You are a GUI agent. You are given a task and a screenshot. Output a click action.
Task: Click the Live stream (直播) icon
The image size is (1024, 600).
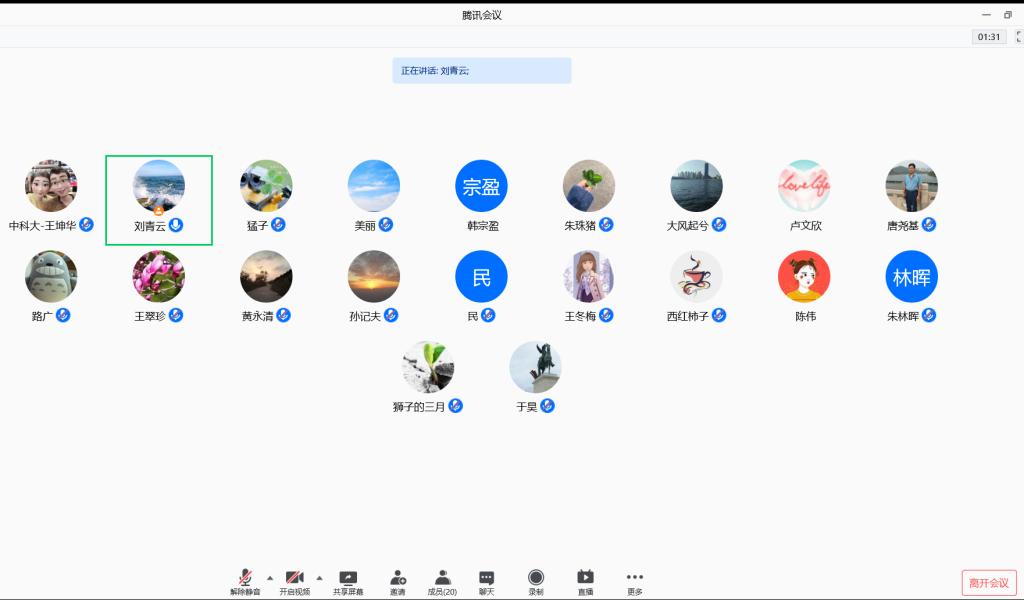(x=585, y=578)
